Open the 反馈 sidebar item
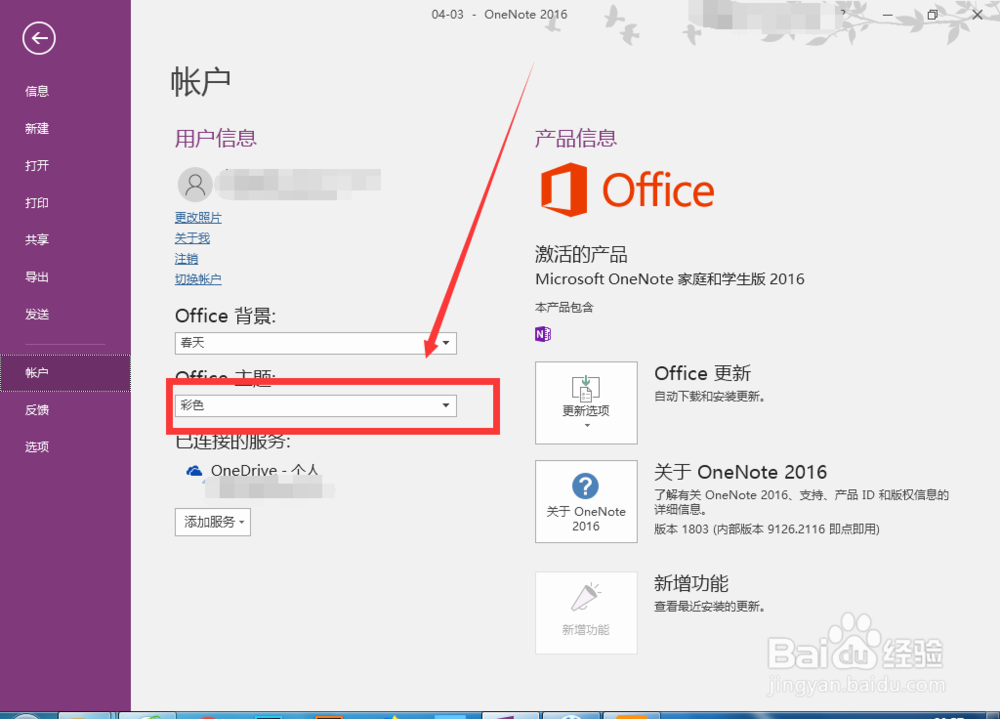The height and width of the screenshot is (719, 1000). click(37, 410)
